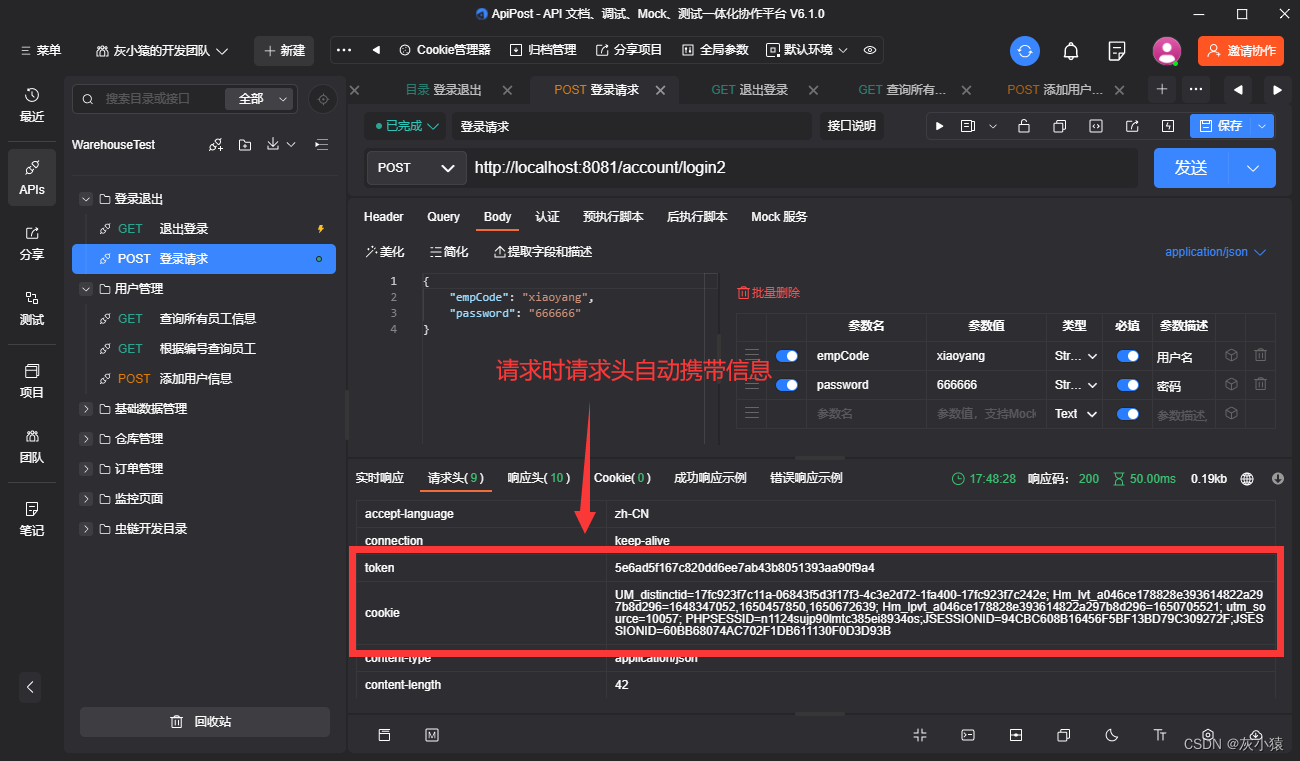Click the 接口说明 API description button
This screenshot has width=1300, height=761.
click(851, 126)
